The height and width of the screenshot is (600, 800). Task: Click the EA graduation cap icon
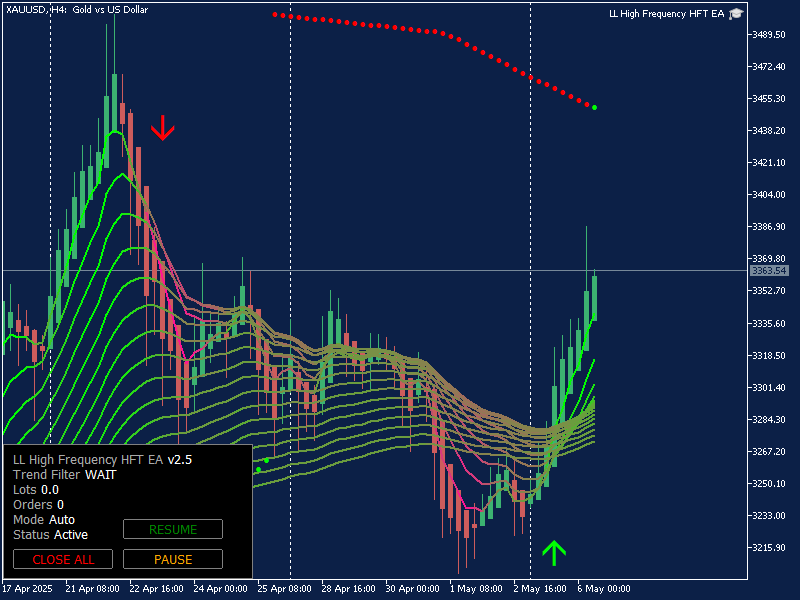pos(736,14)
